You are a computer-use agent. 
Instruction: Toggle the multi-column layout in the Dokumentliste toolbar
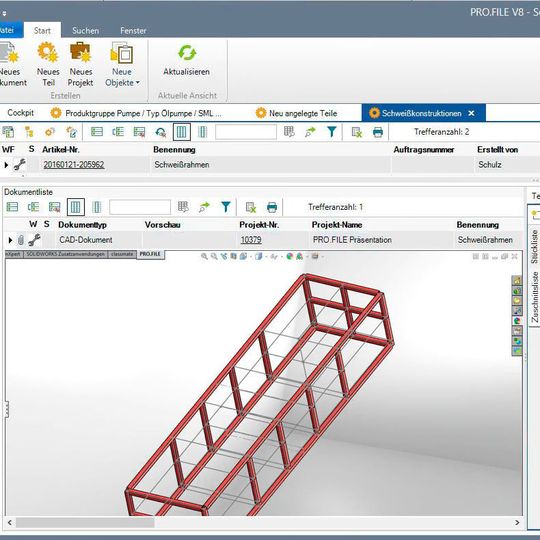point(76,207)
